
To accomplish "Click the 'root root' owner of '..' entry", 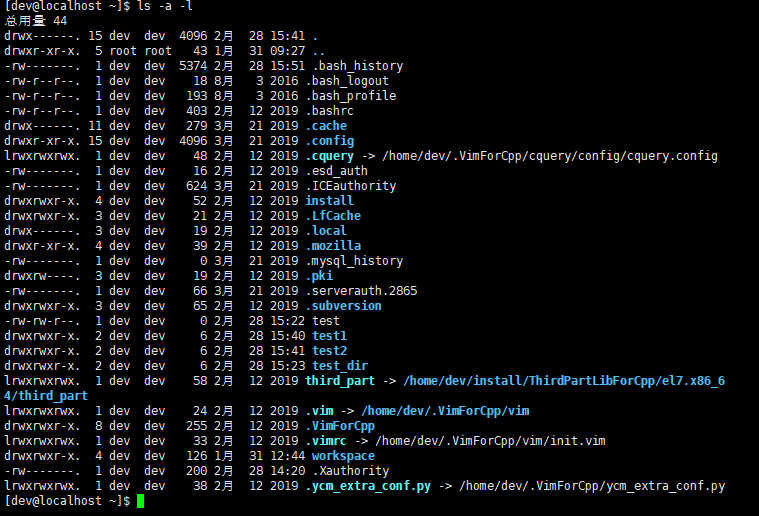I will pos(140,51).
